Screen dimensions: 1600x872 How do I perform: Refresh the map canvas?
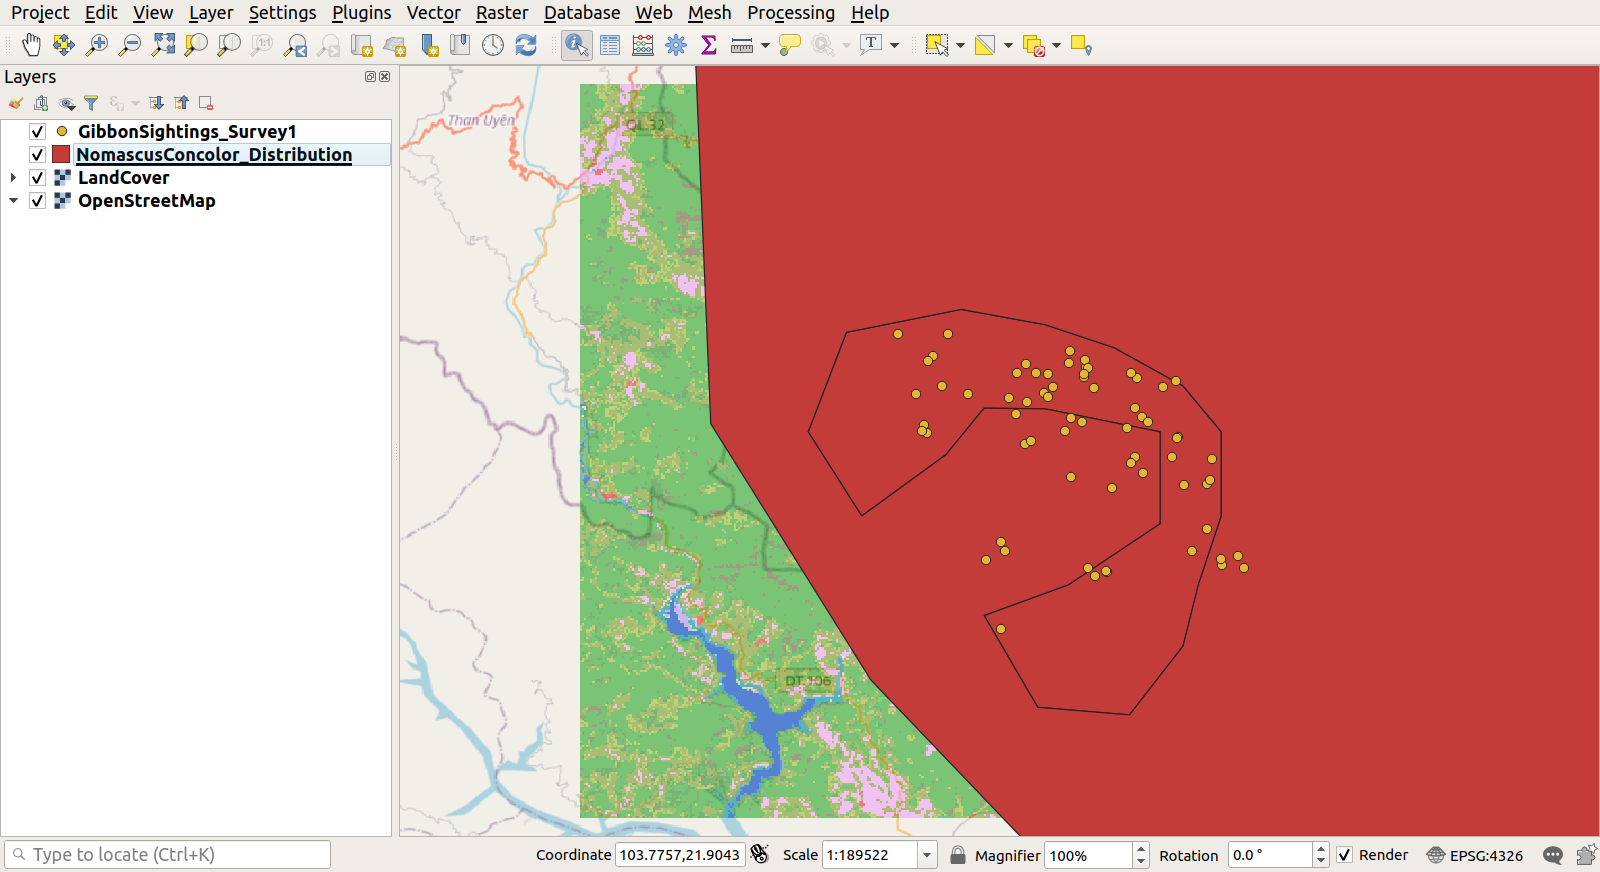point(526,45)
